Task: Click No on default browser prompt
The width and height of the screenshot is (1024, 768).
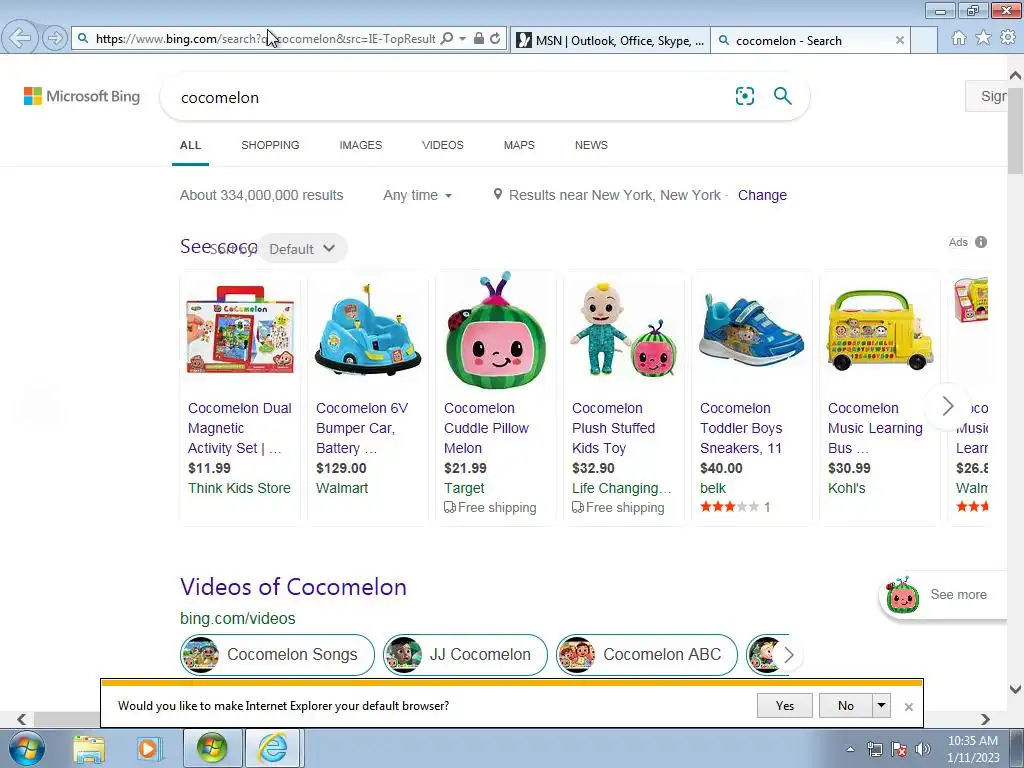Action: pos(846,705)
